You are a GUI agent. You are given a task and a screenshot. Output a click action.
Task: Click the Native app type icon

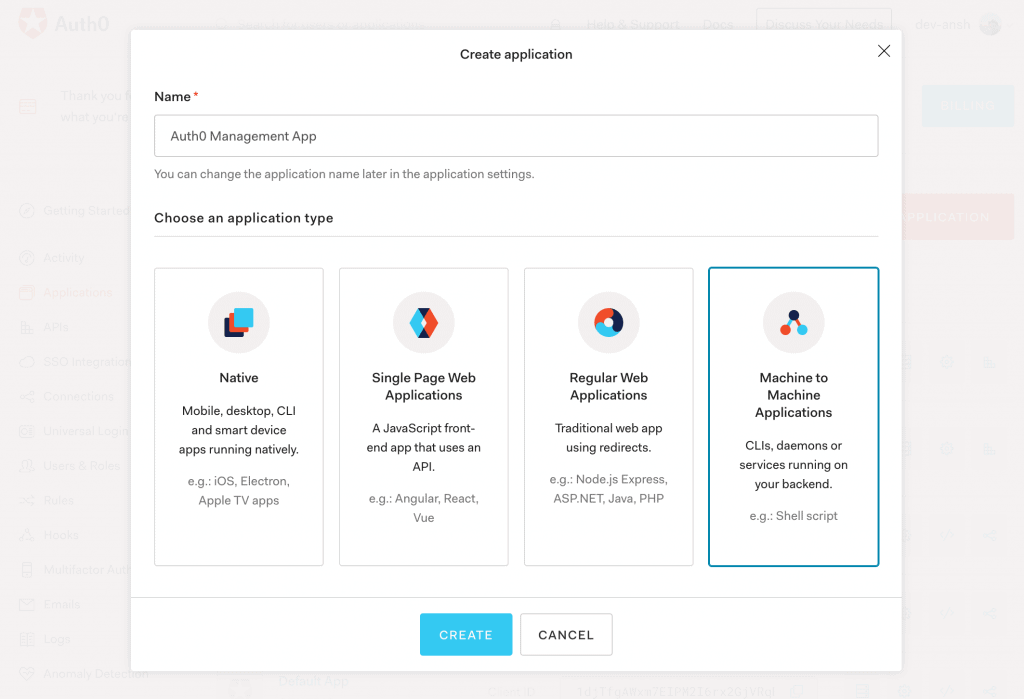click(x=238, y=322)
